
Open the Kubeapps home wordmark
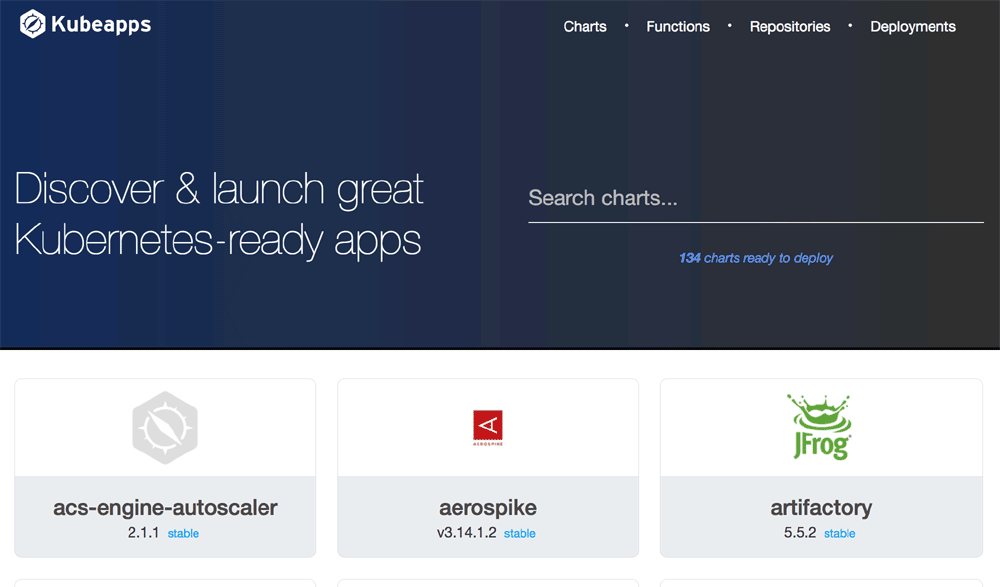[101, 25]
